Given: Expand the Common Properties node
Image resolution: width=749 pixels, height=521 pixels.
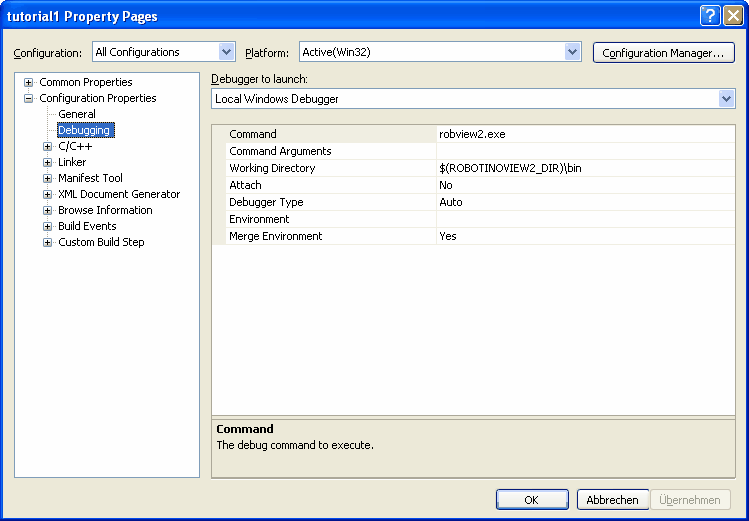Looking at the screenshot, I should pyautogui.click(x=28, y=82).
